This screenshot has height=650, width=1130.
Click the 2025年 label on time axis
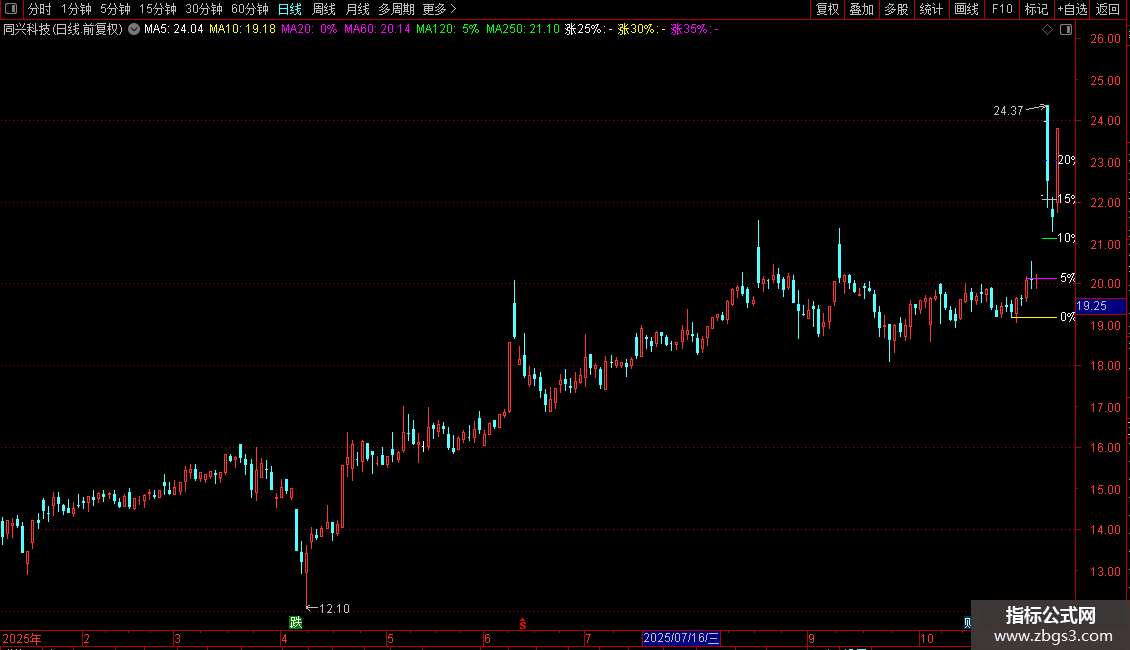22,638
